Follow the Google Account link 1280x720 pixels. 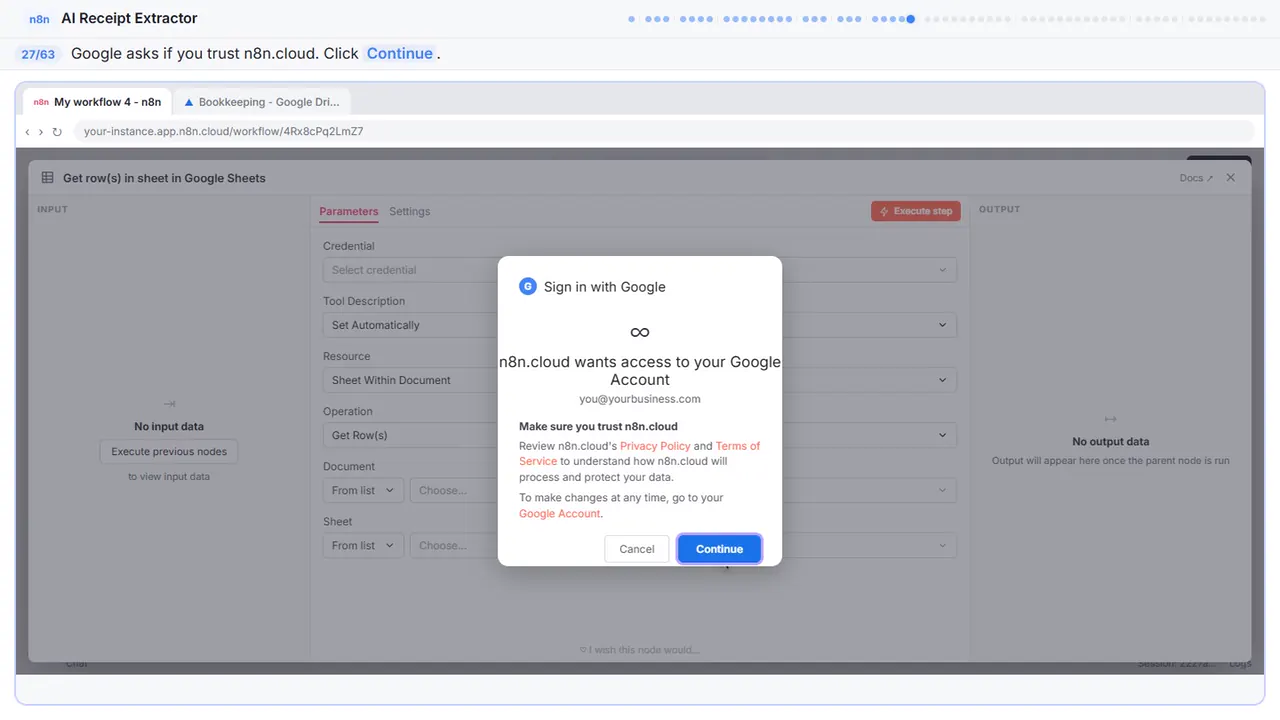(x=559, y=514)
